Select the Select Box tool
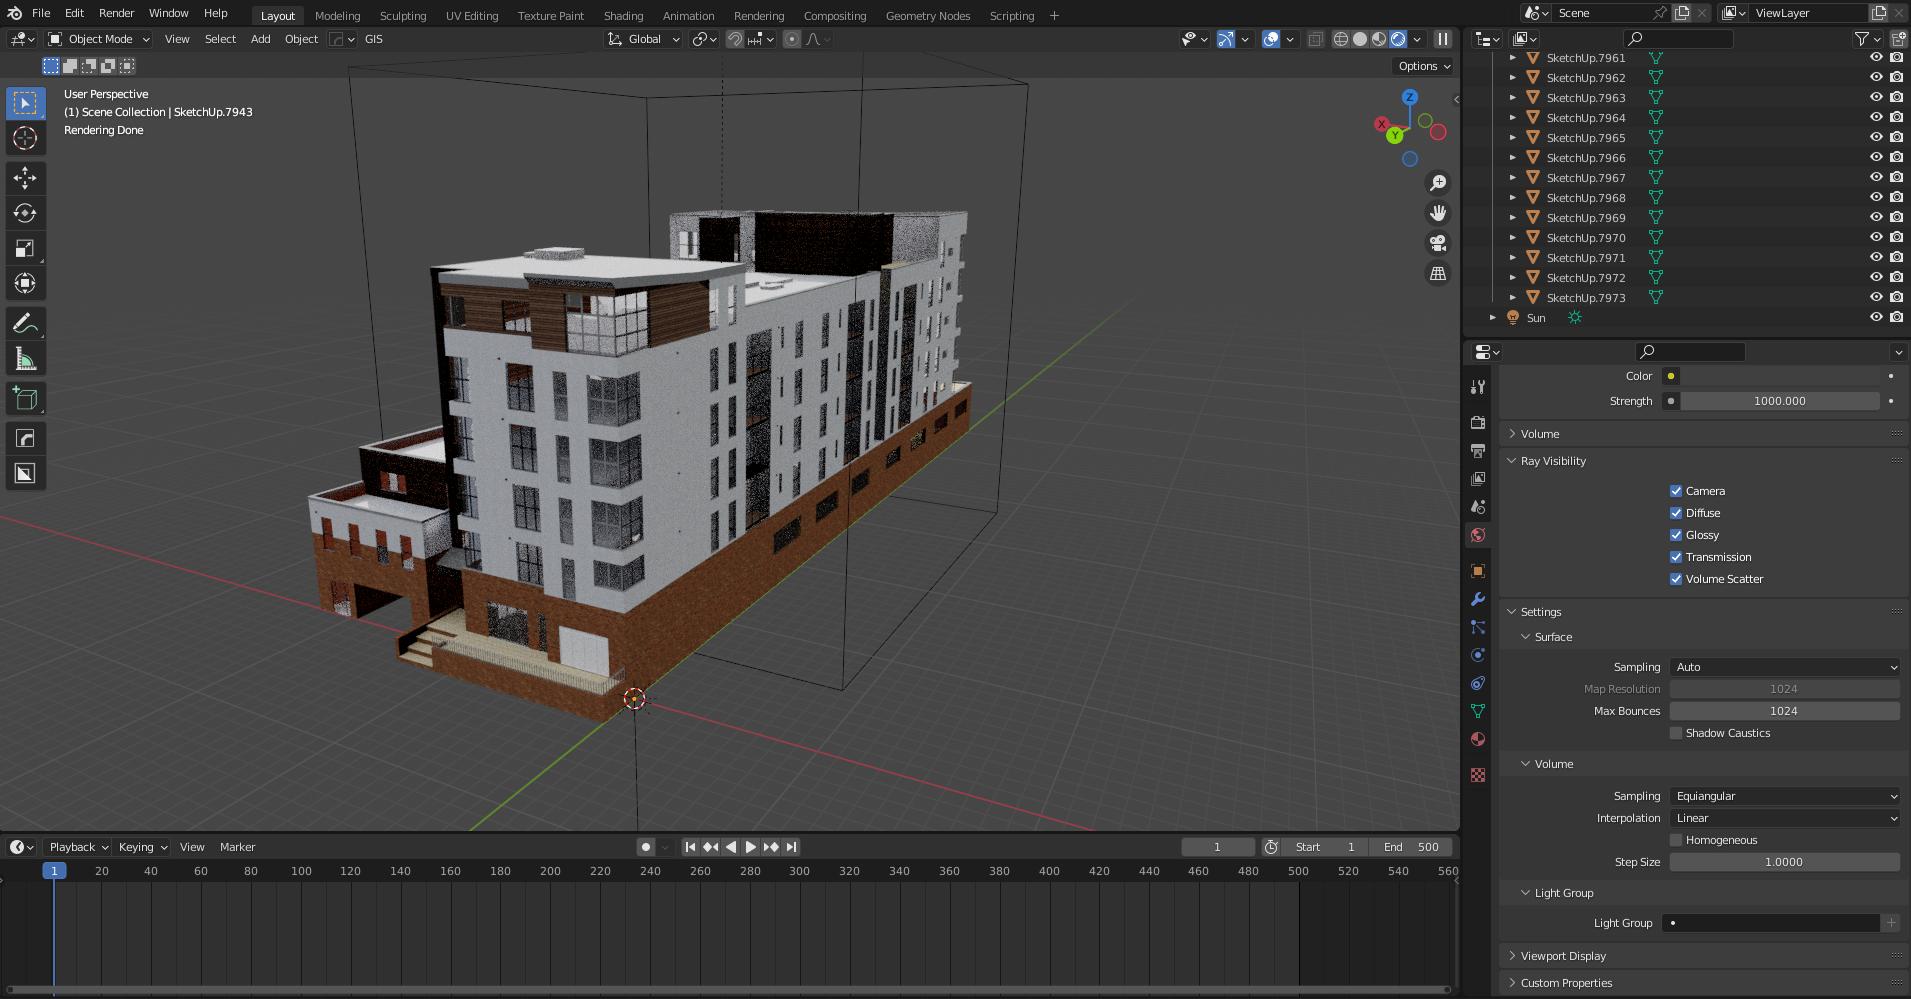The width and height of the screenshot is (1911, 999). pos(25,103)
